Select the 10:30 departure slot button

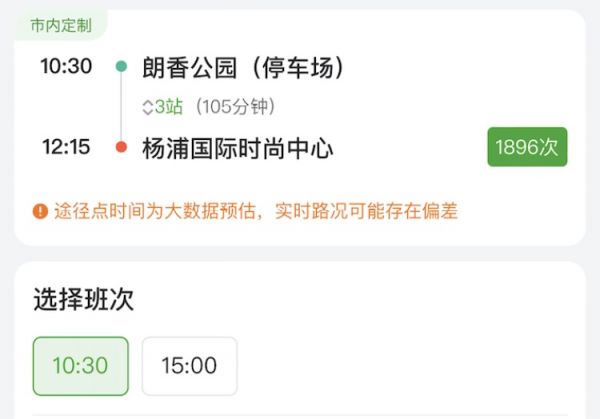[80, 366]
